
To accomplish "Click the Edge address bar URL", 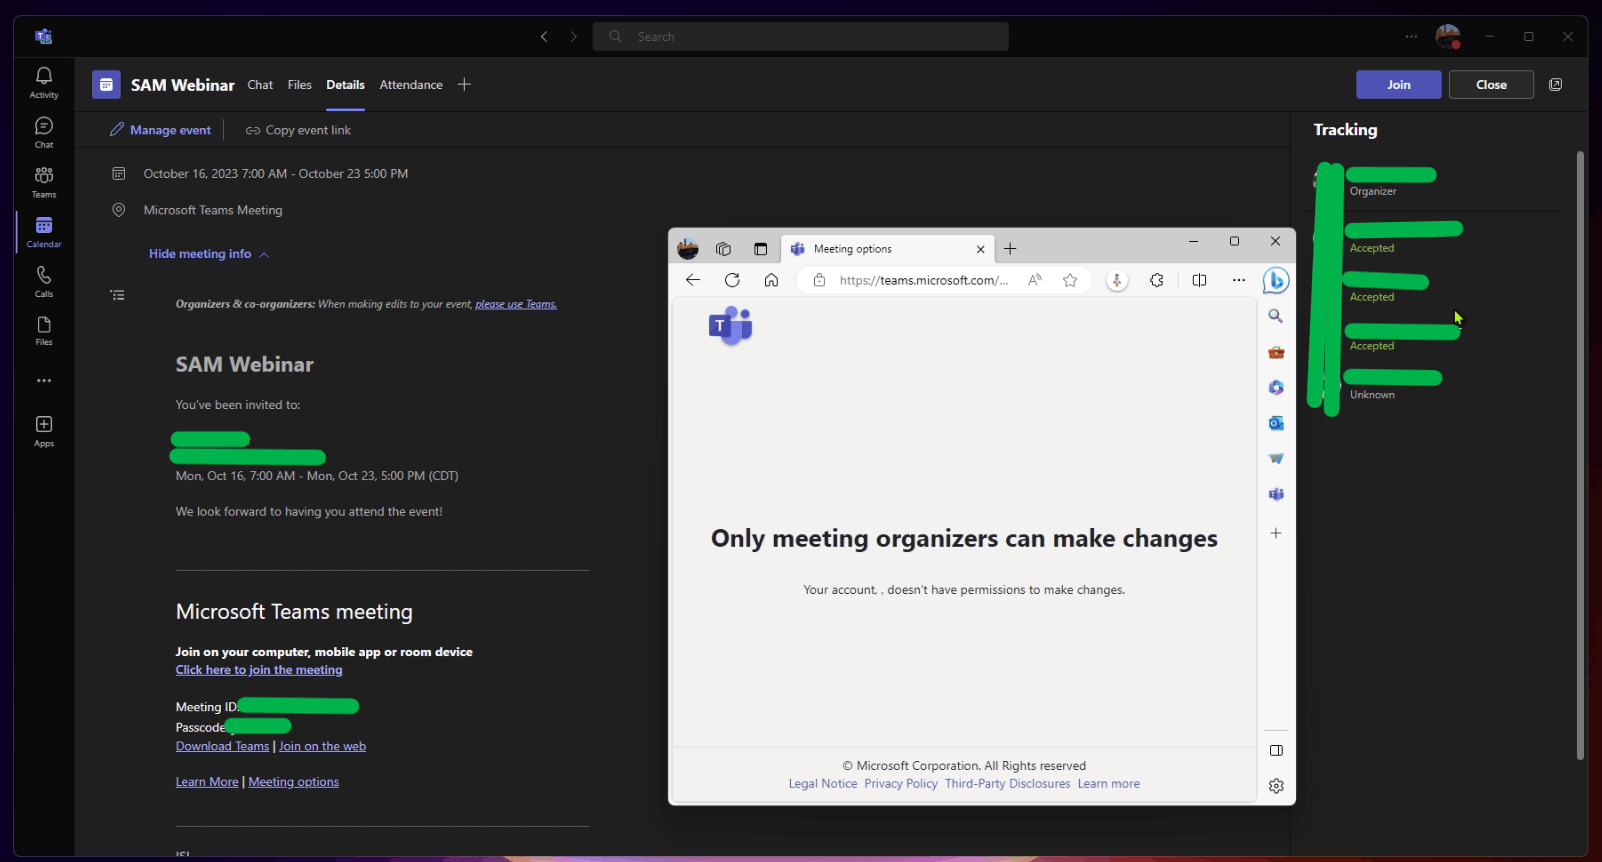I will click(x=923, y=280).
